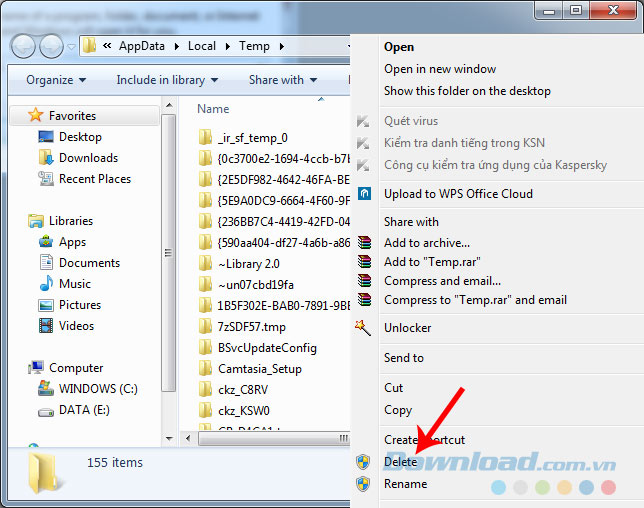Click the Favorites star icon
The width and height of the screenshot is (644, 508).
tap(36, 115)
